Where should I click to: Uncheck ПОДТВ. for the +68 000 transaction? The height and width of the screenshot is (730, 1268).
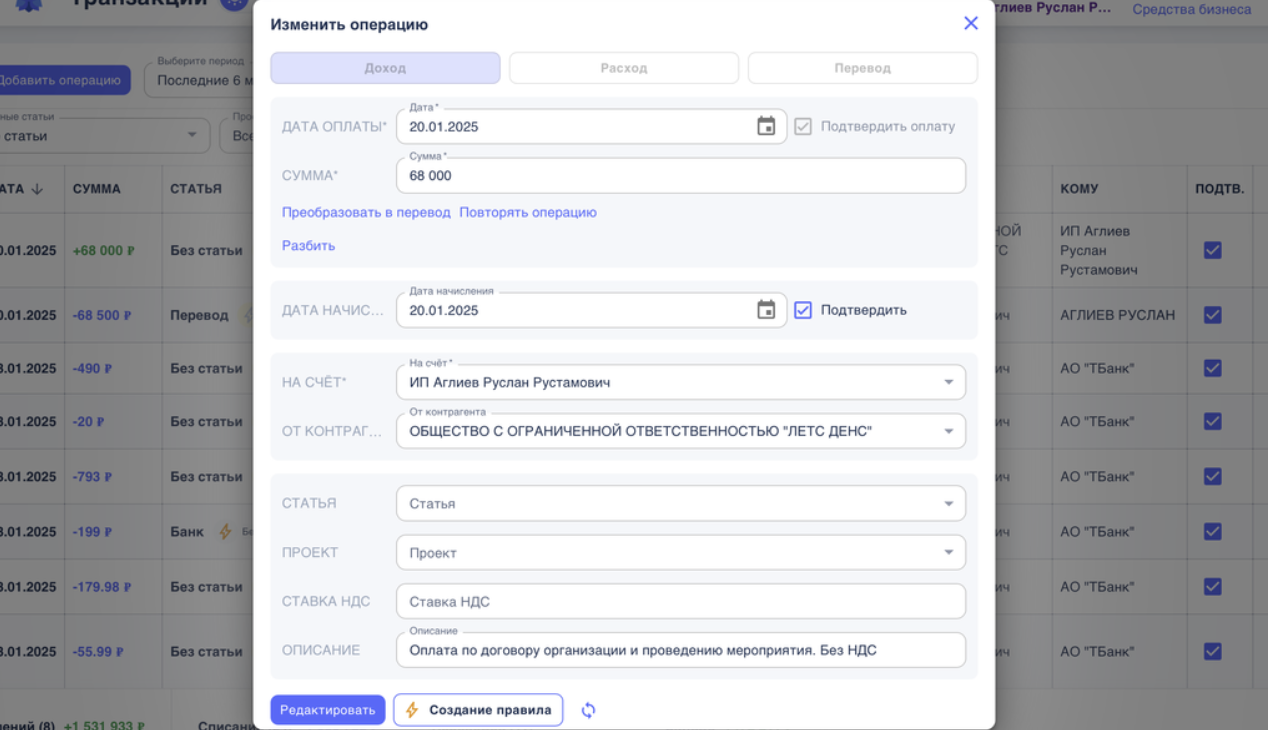click(x=1212, y=251)
